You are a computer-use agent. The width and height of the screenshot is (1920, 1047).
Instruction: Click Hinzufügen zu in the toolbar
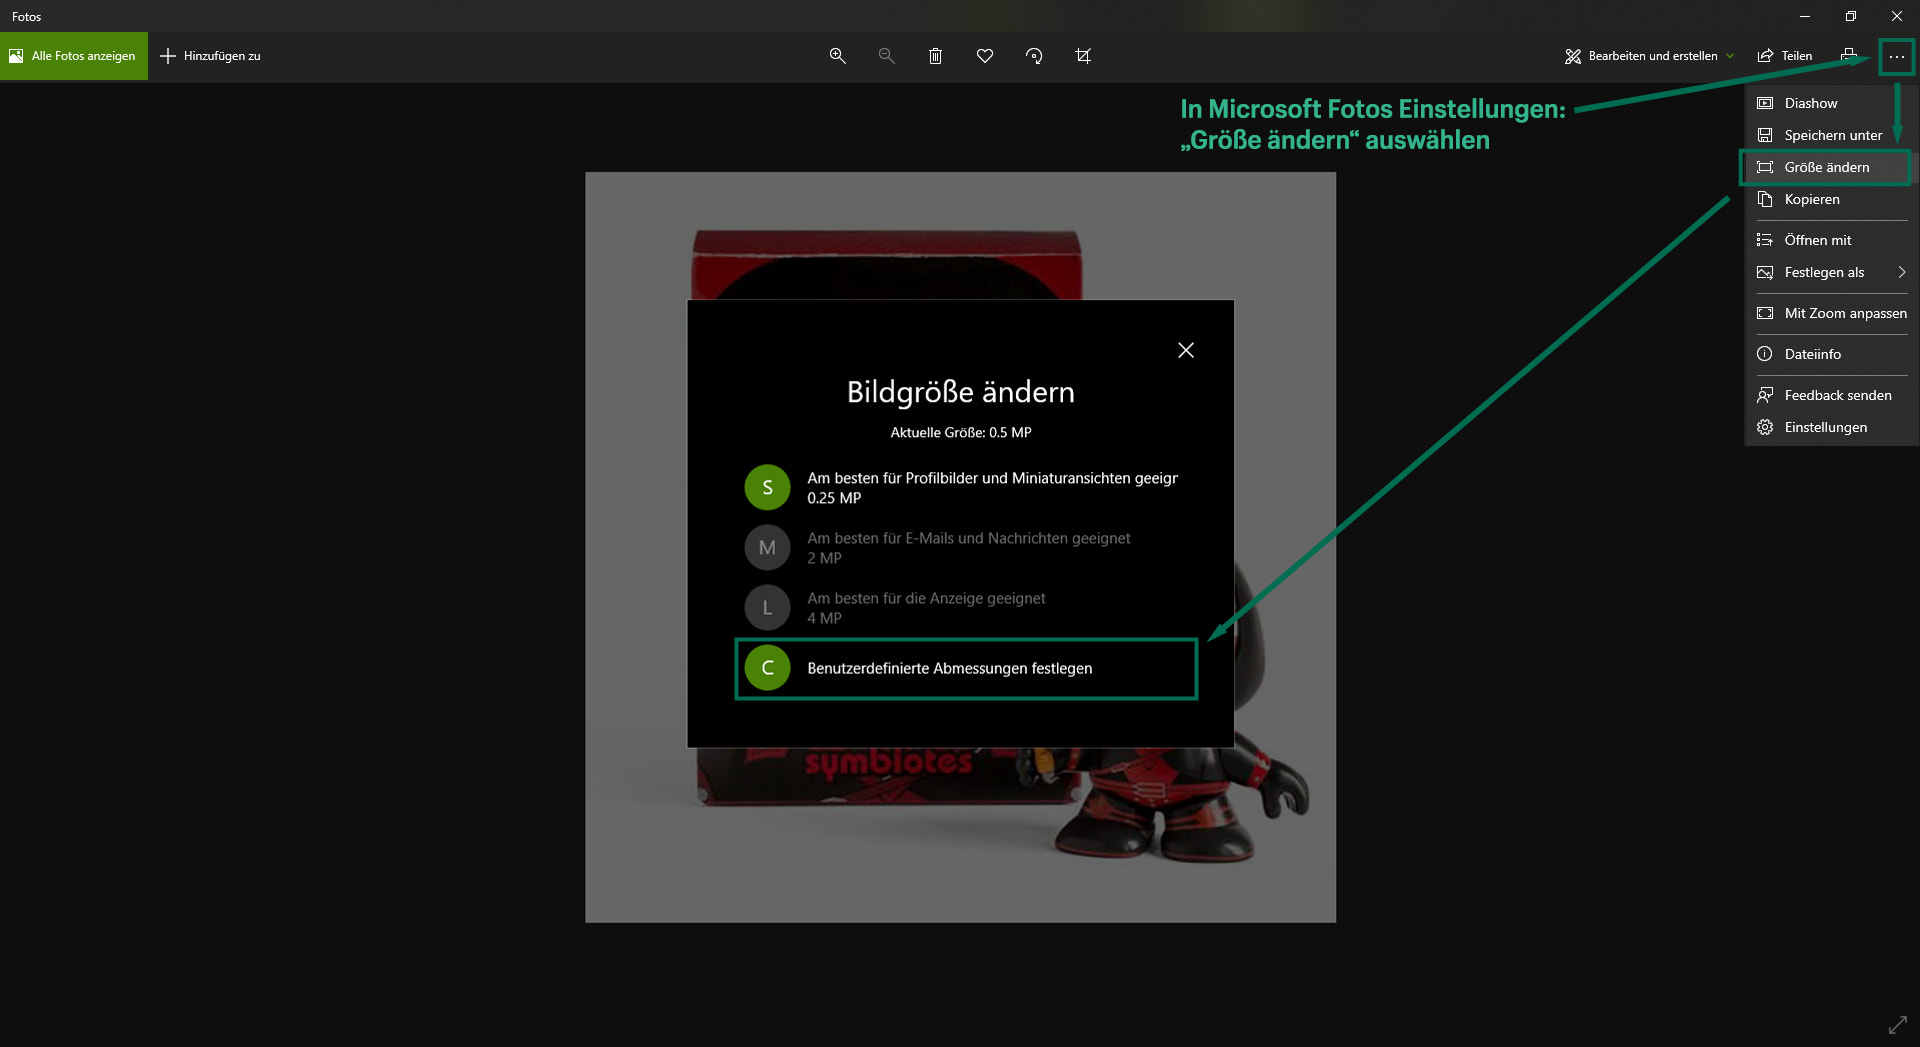[210, 56]
